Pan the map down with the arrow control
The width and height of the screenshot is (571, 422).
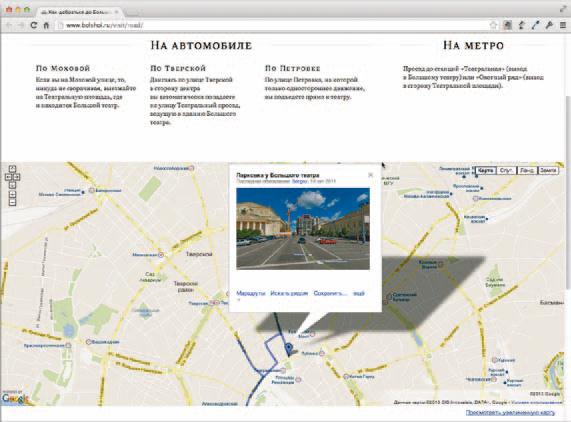(12, 186)
